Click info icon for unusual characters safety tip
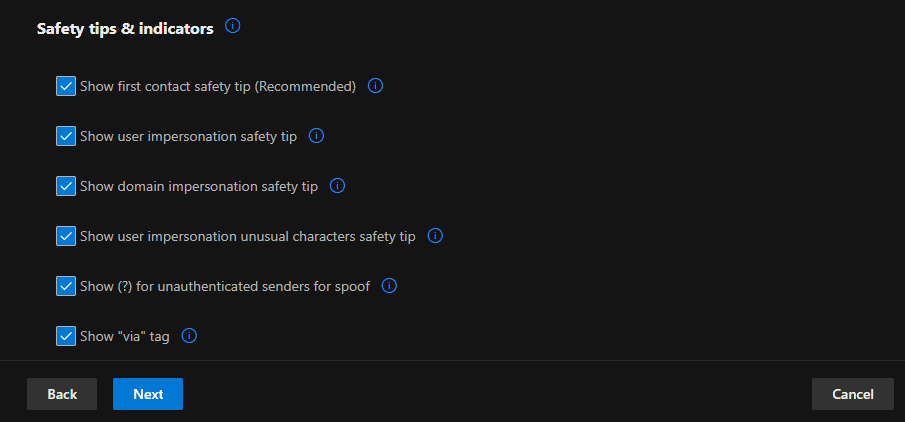Viewport: 905px width, 422px height. point(435,236)
